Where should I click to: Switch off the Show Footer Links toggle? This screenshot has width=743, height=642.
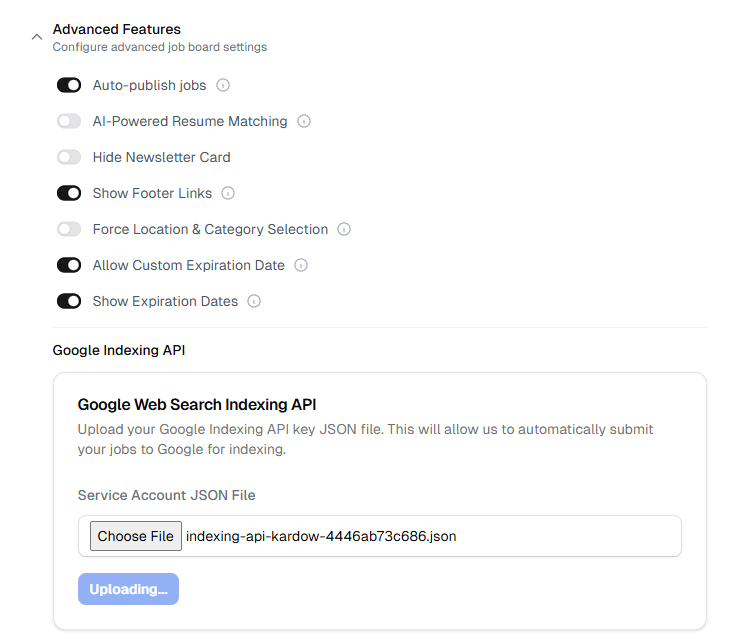coord(69,193)
